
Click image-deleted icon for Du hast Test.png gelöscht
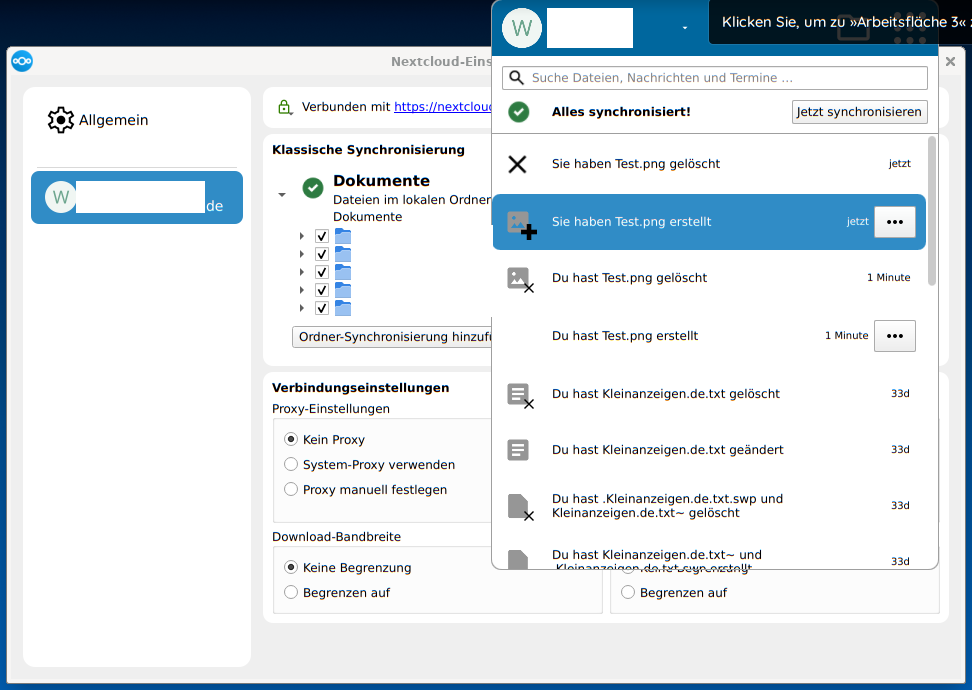[x=520, y=280]
